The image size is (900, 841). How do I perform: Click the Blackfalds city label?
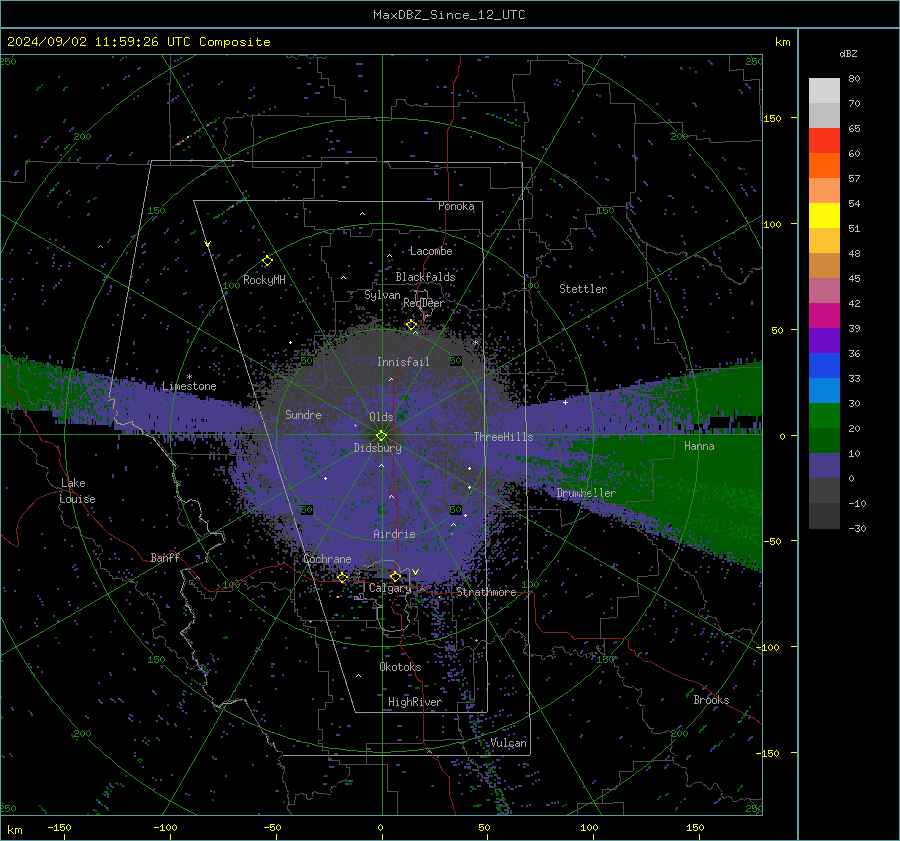(x=425, y=277)
